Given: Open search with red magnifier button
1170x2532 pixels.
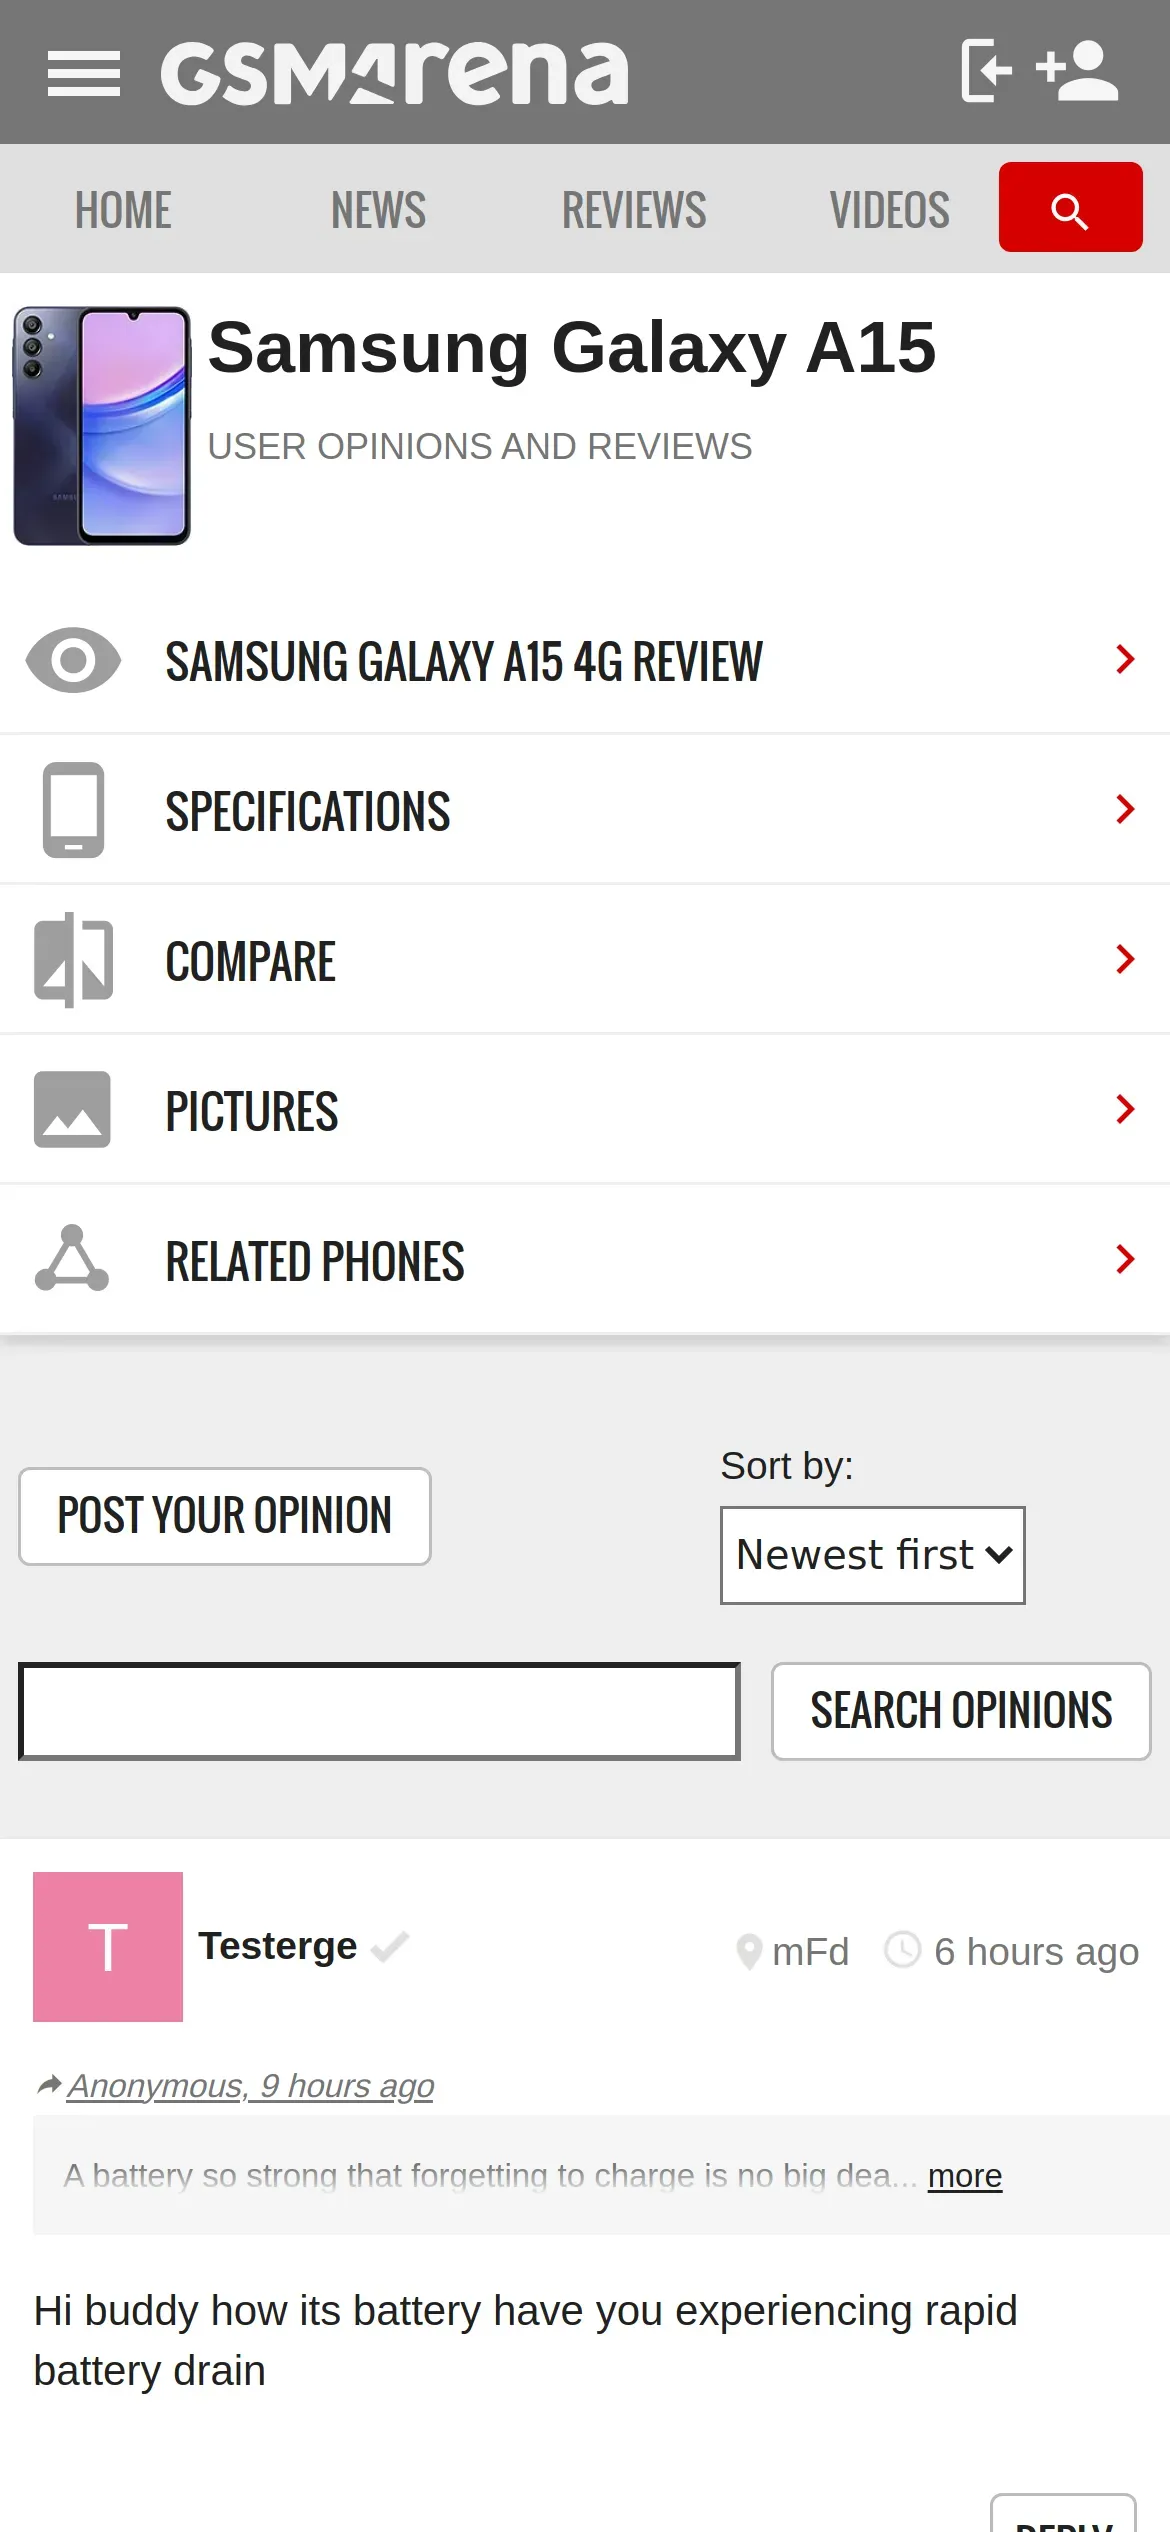Looking at the screenshot, I should pyautogui.click(x=1070, y=207).
